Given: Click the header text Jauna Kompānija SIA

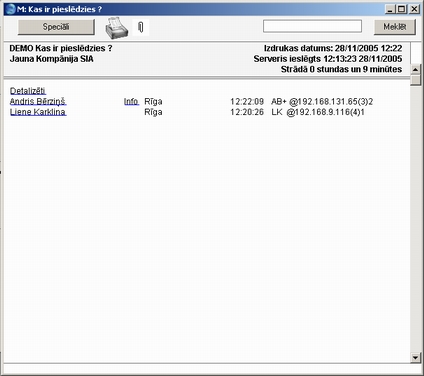Looking at the screenshot, I should (x=52, y=59).
